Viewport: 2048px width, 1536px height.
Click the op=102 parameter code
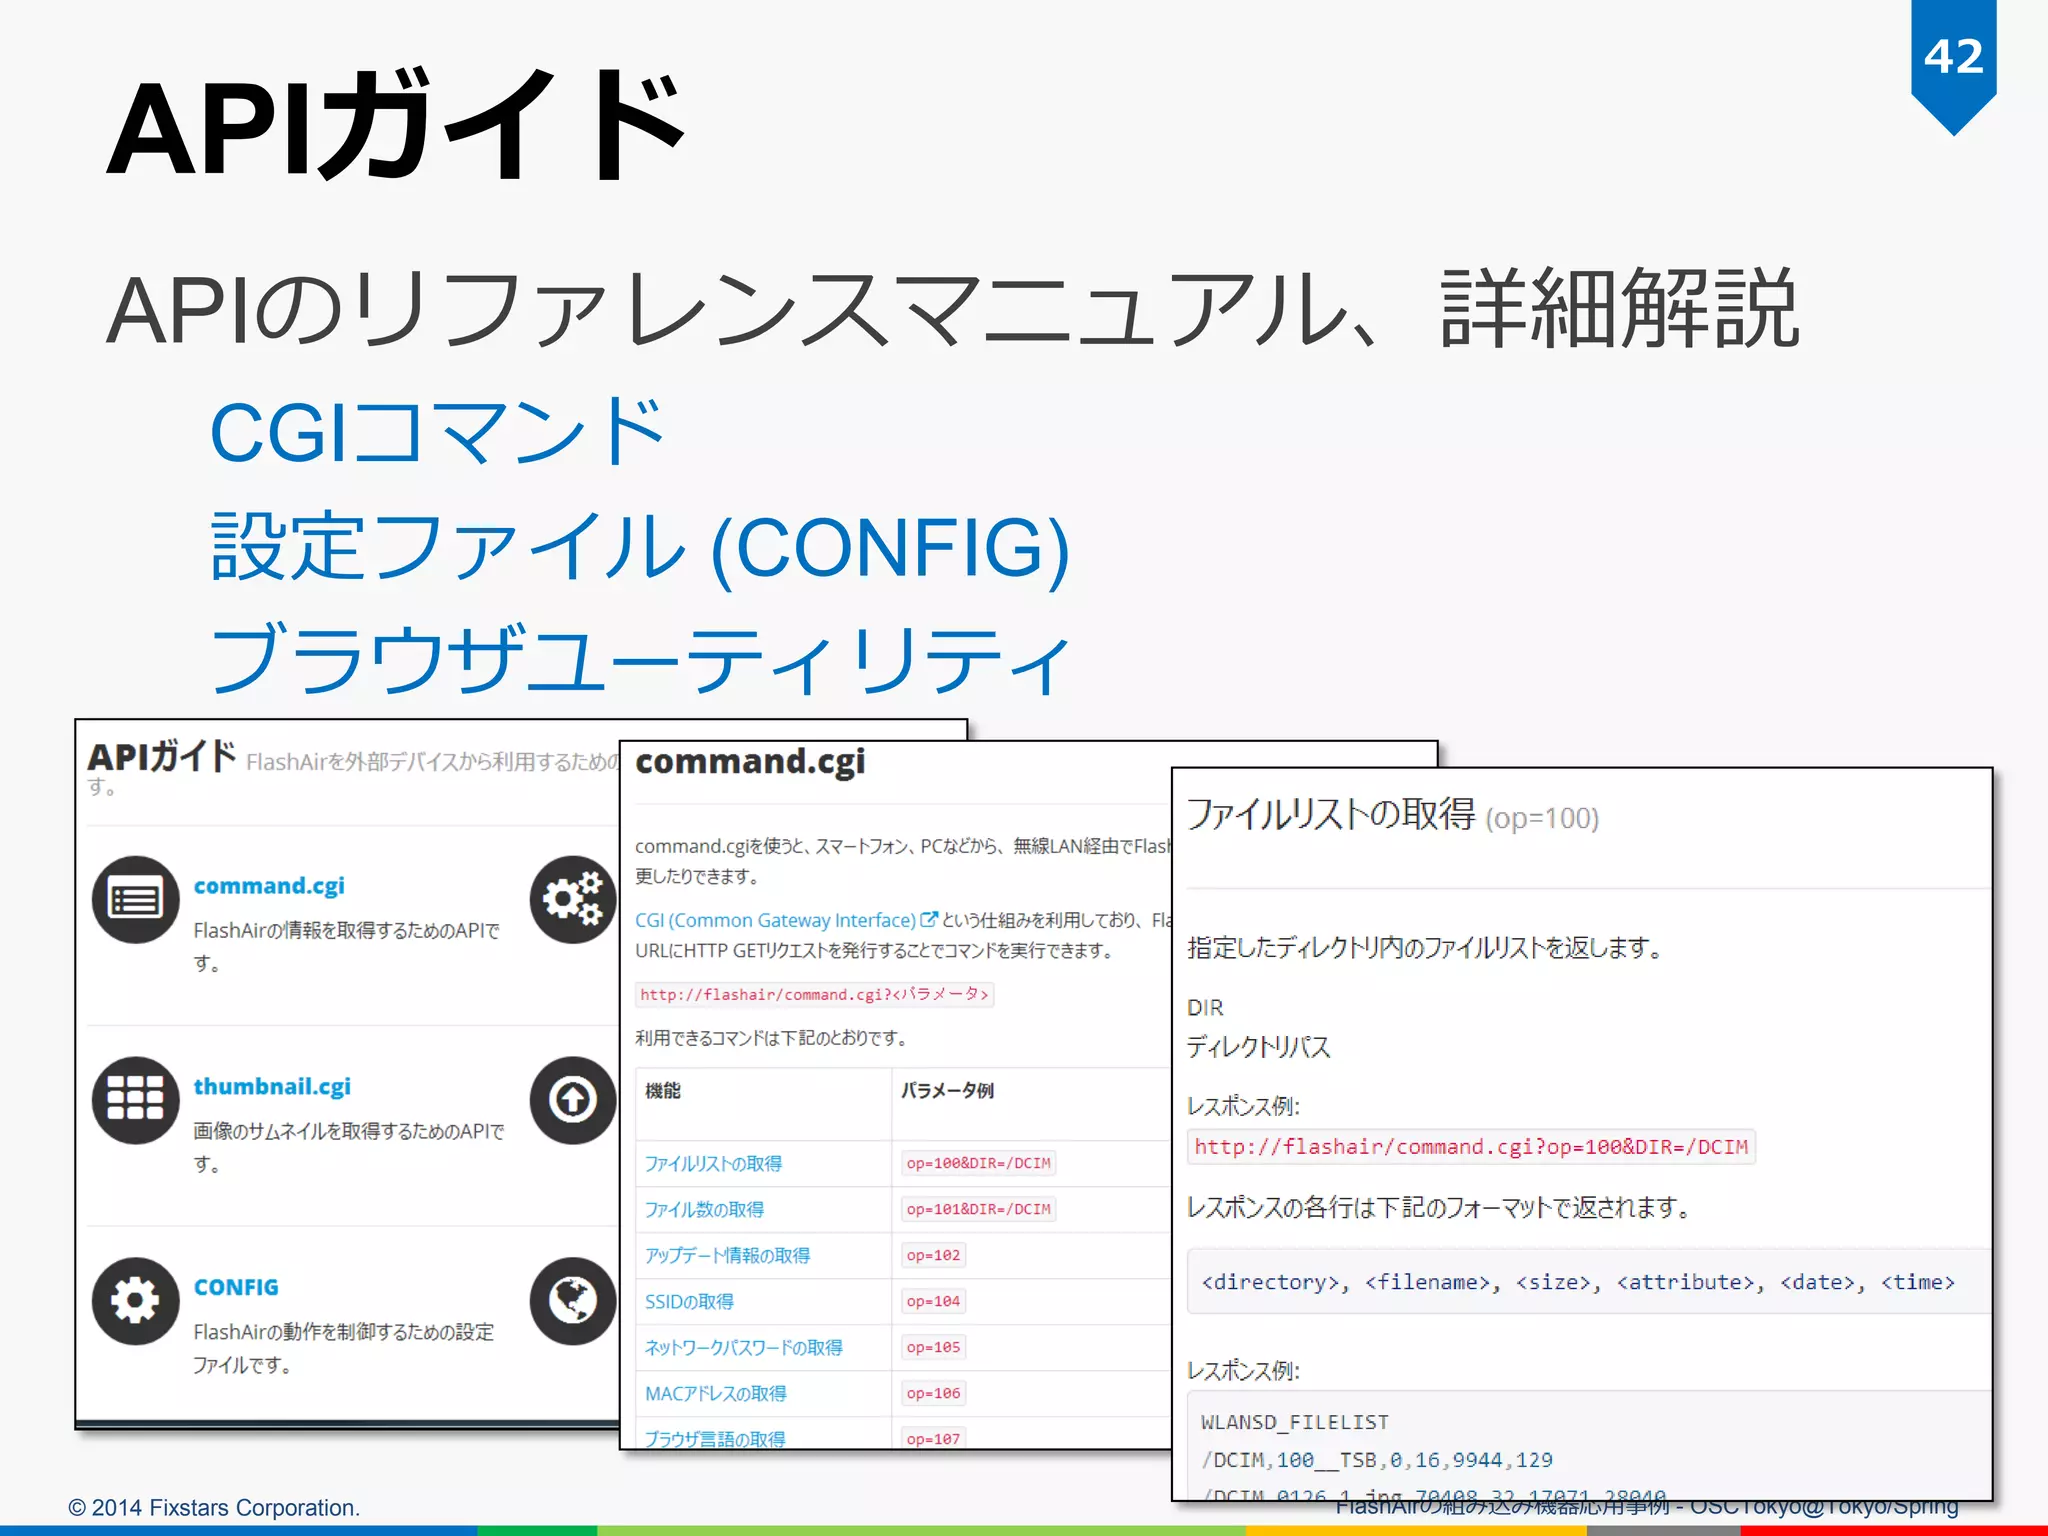(x=933, y=1255)
